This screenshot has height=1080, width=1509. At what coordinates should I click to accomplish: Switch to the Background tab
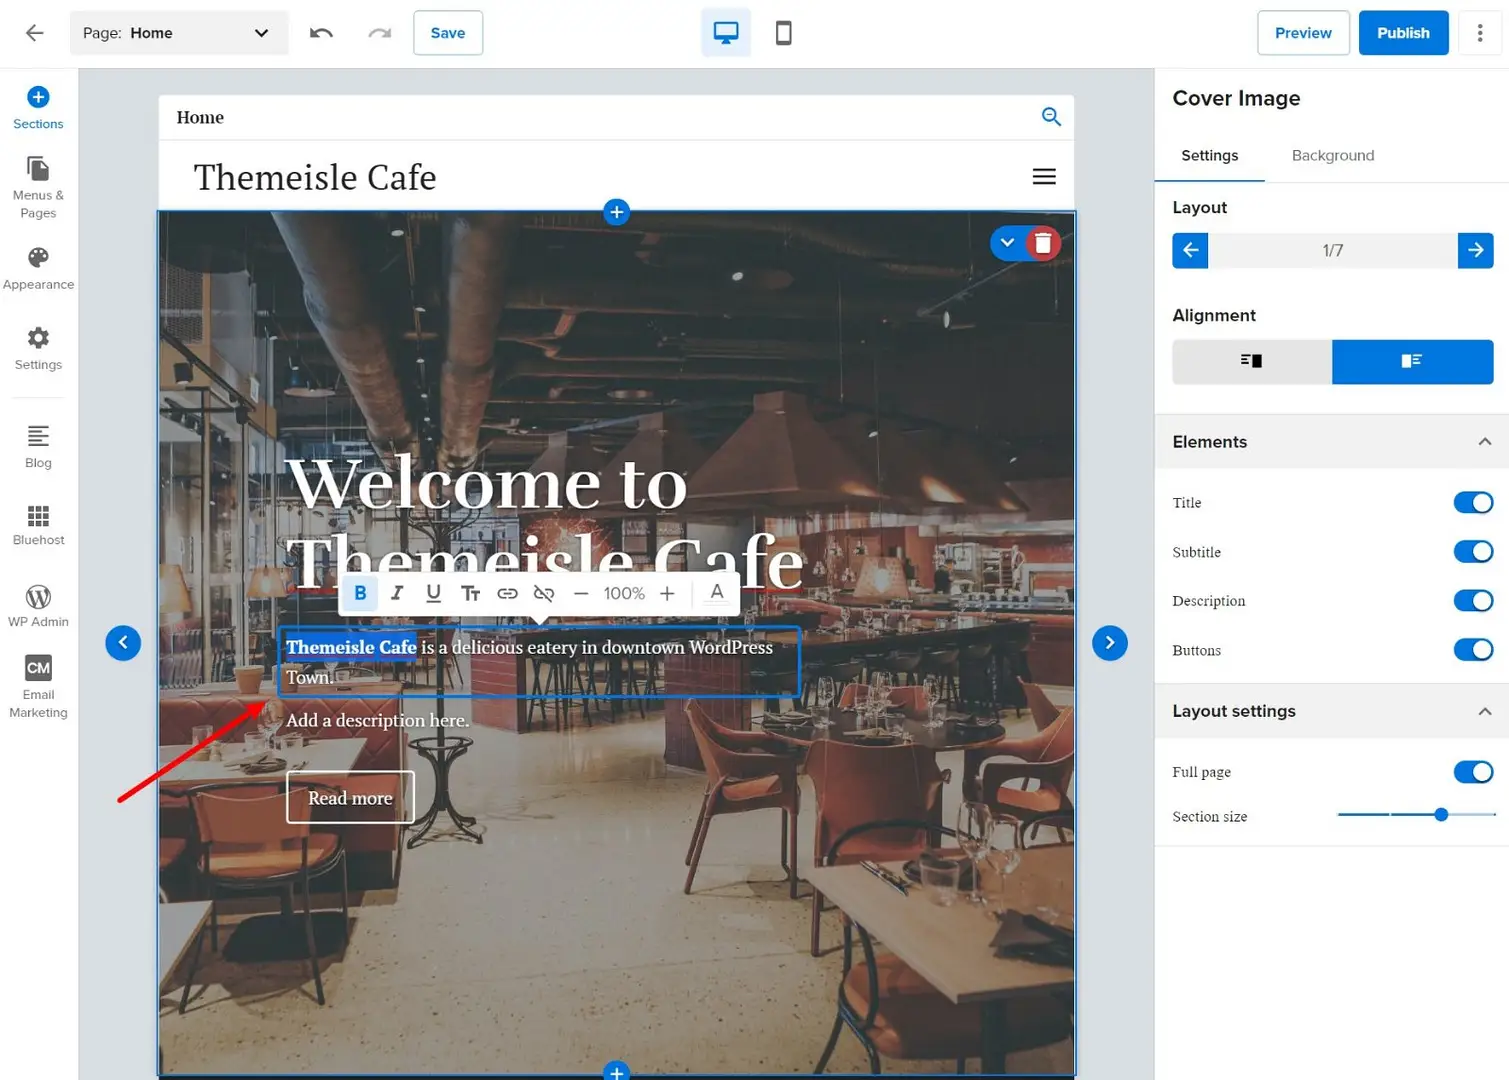click(1332, 155)
